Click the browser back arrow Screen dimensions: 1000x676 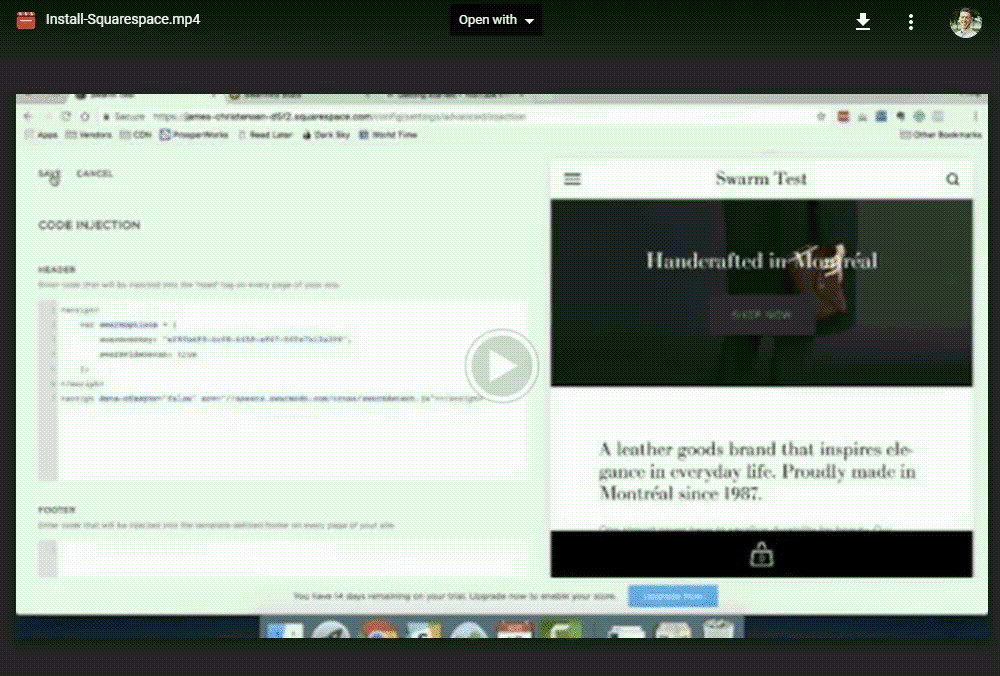tap(27, 116)
